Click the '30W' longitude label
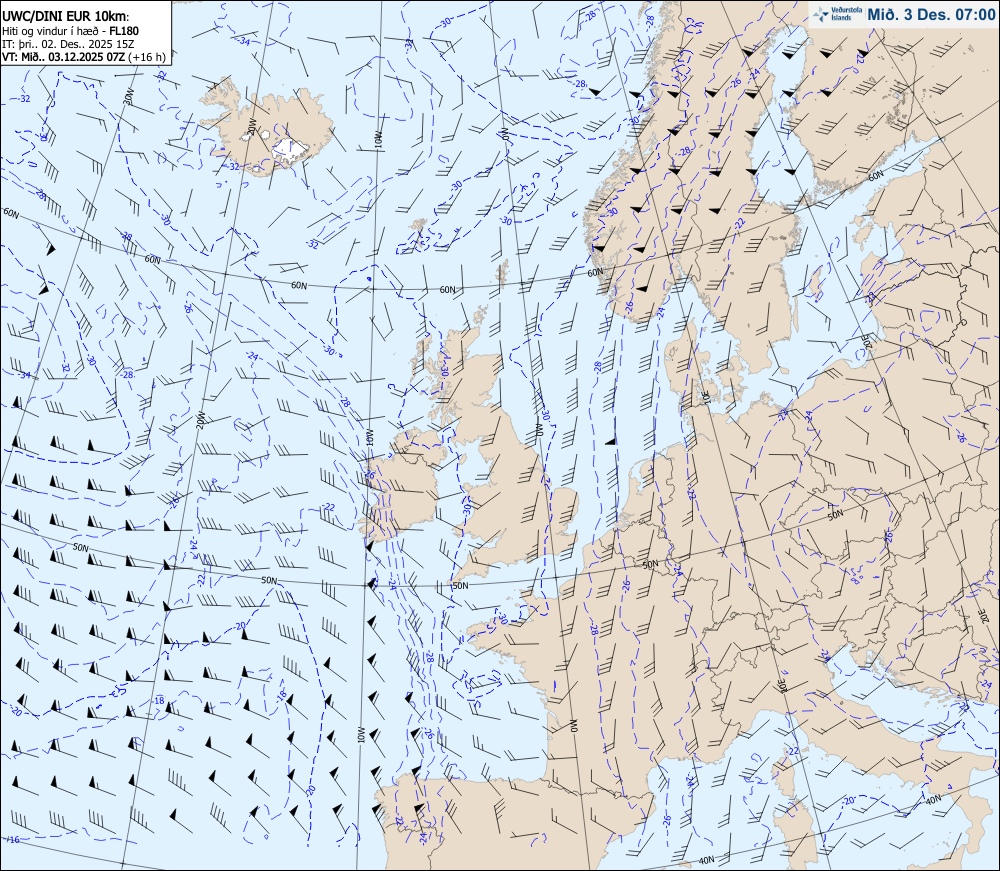 129,96
